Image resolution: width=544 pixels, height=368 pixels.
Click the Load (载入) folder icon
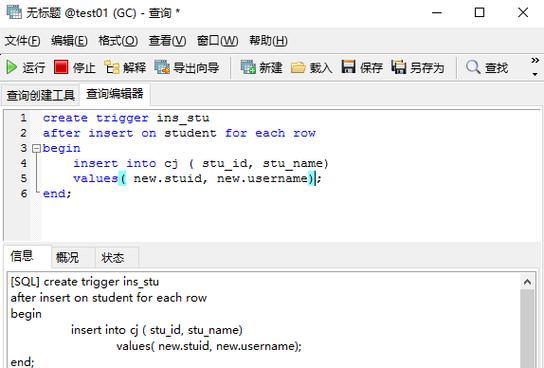(298, 68)
